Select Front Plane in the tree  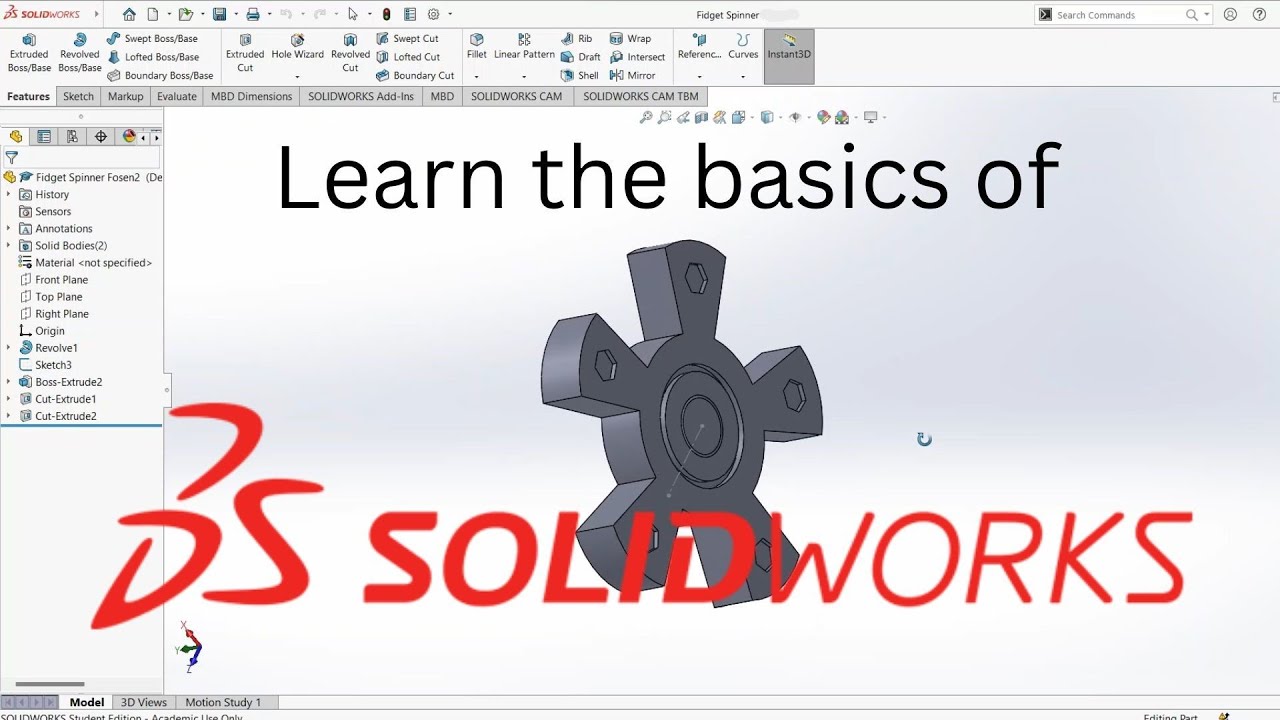[x=54, y=280]
